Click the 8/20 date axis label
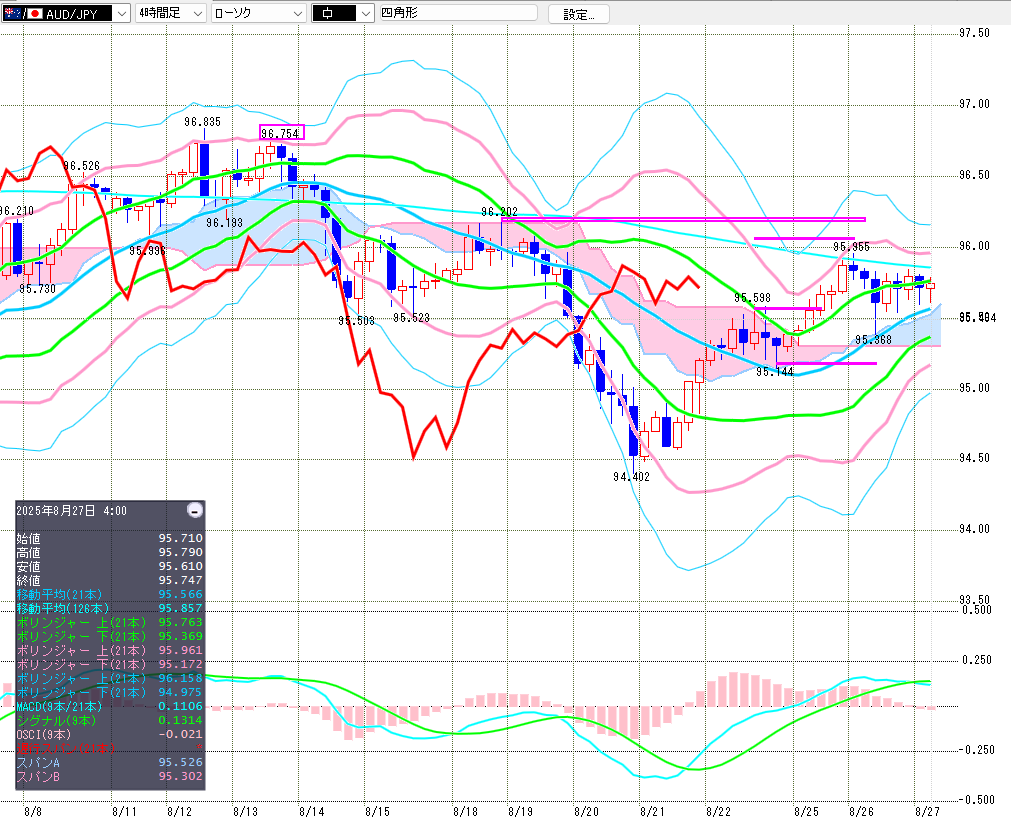Screen dimensions: 1011x819 (x=586, y=811)
